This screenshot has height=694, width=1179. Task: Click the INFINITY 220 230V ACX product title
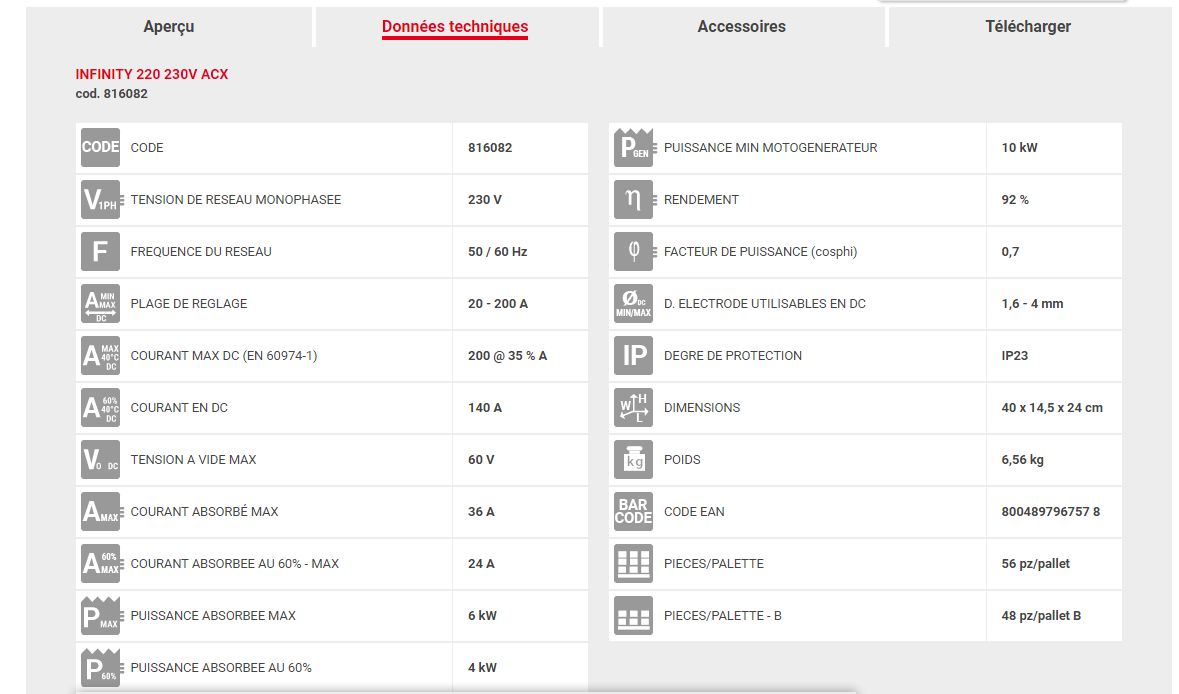click(152, 75)
